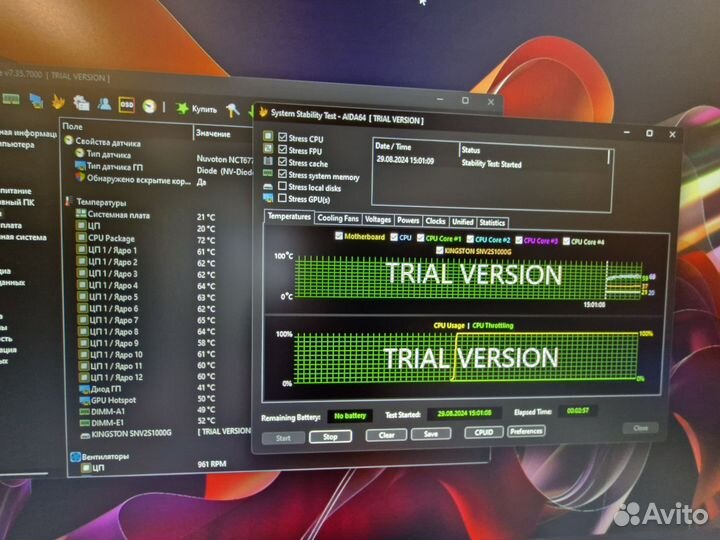Screen dimensions: 720x540
Task: Click the Test Started value field
Action: (464, 413)
